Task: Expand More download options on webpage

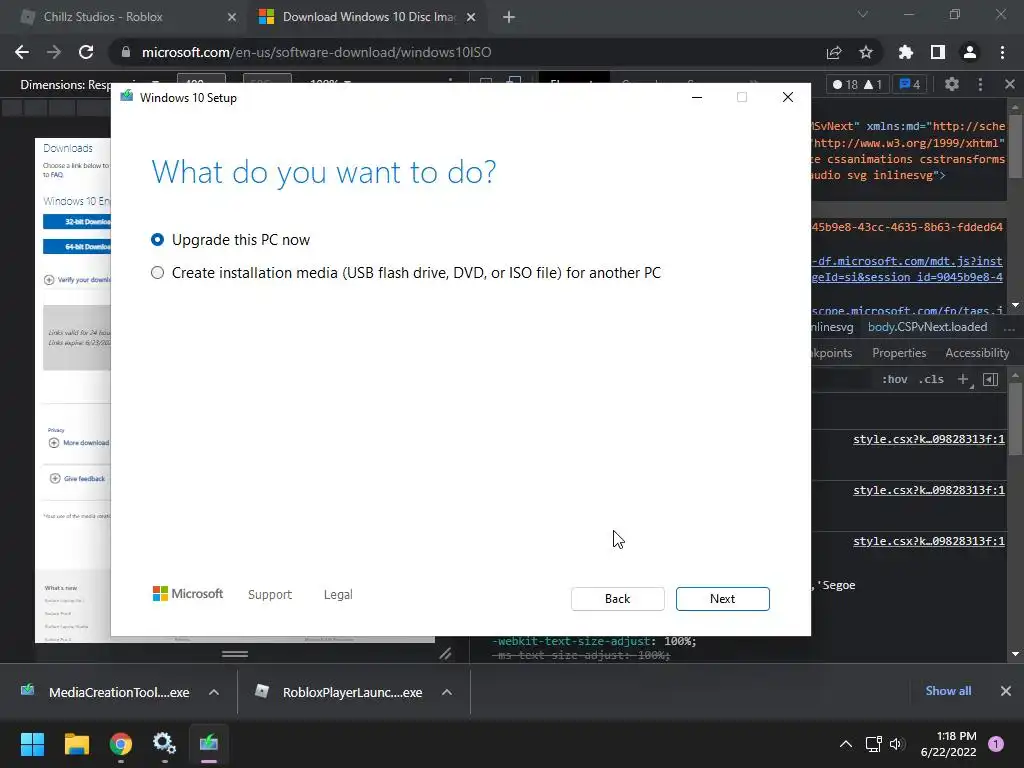Action: pyautogui.click(x=79, y=443)
